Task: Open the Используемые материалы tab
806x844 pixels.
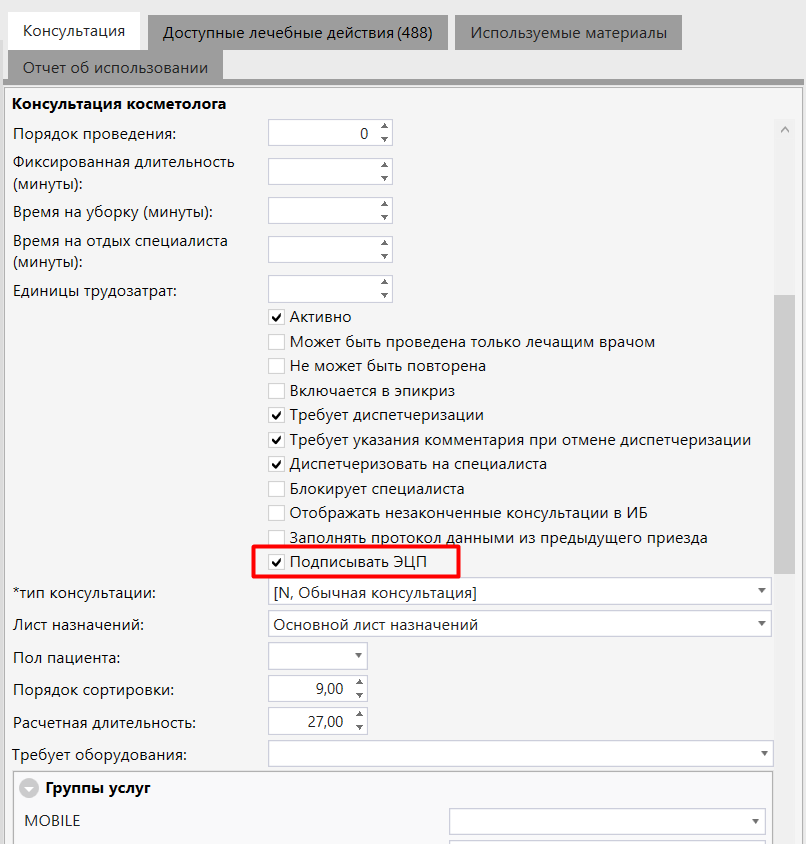Action: tap(568, 33)
